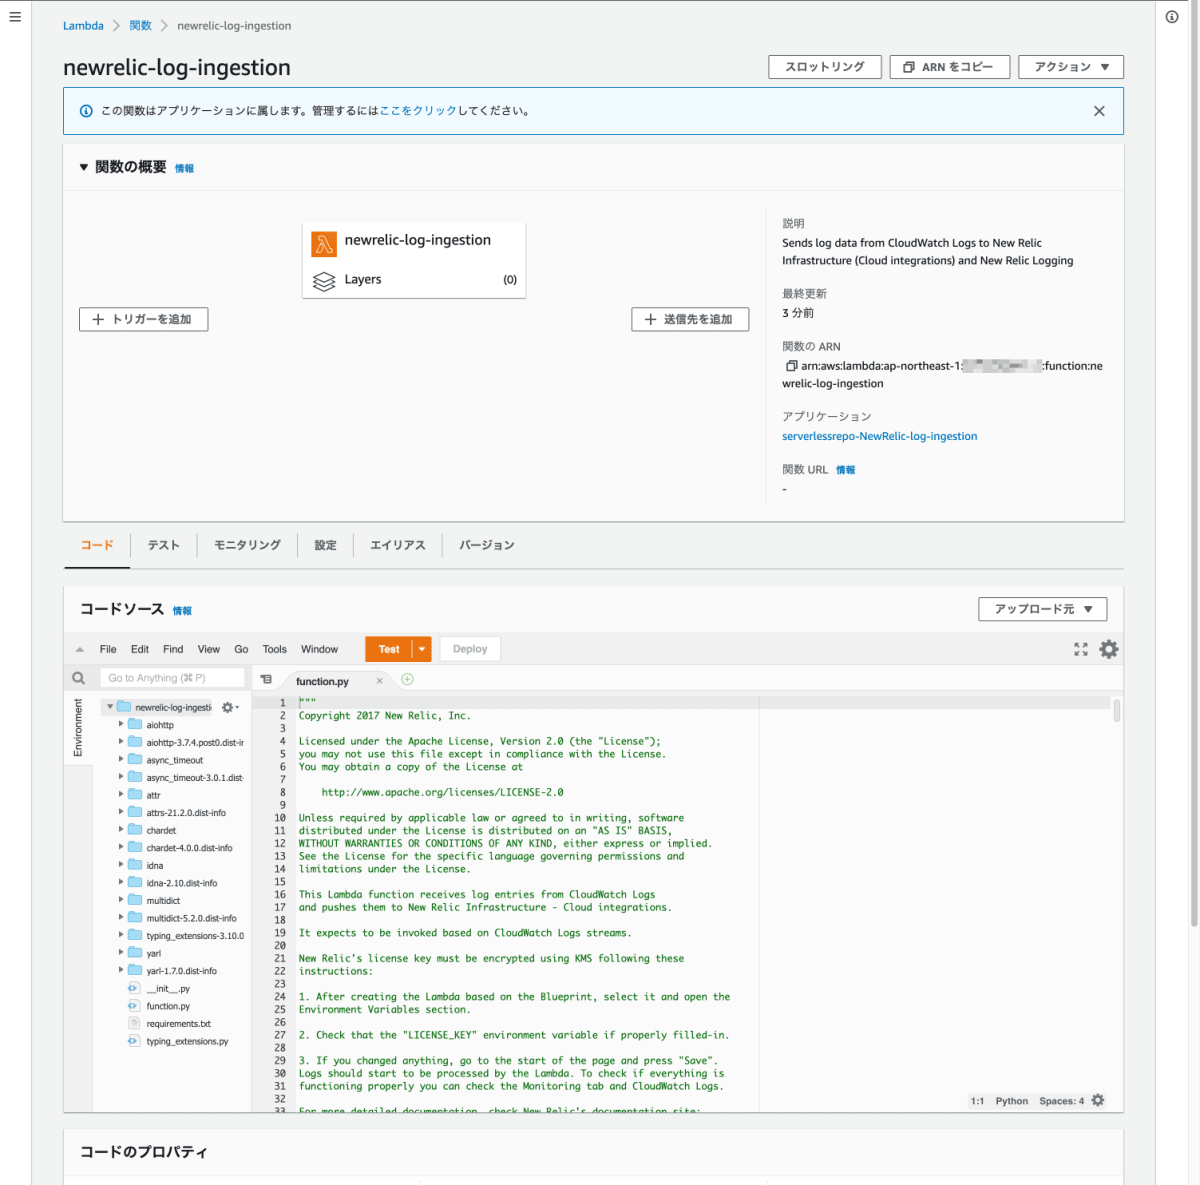
Task: Open status bar settings gear icon
Action: click(1098, 1100)
